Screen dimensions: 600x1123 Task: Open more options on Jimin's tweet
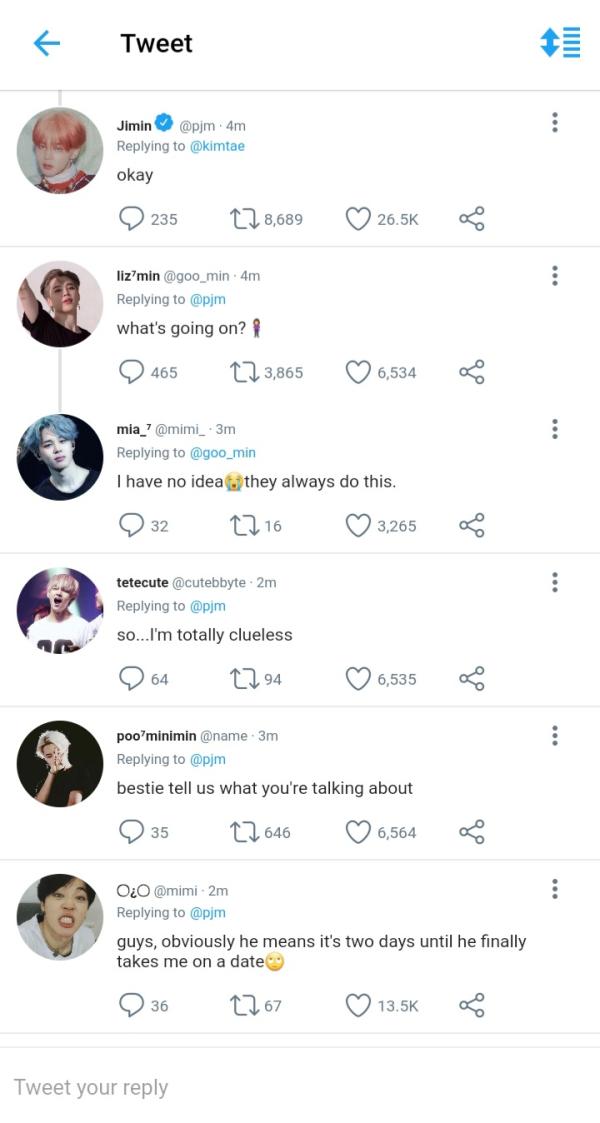coord(555,123)
